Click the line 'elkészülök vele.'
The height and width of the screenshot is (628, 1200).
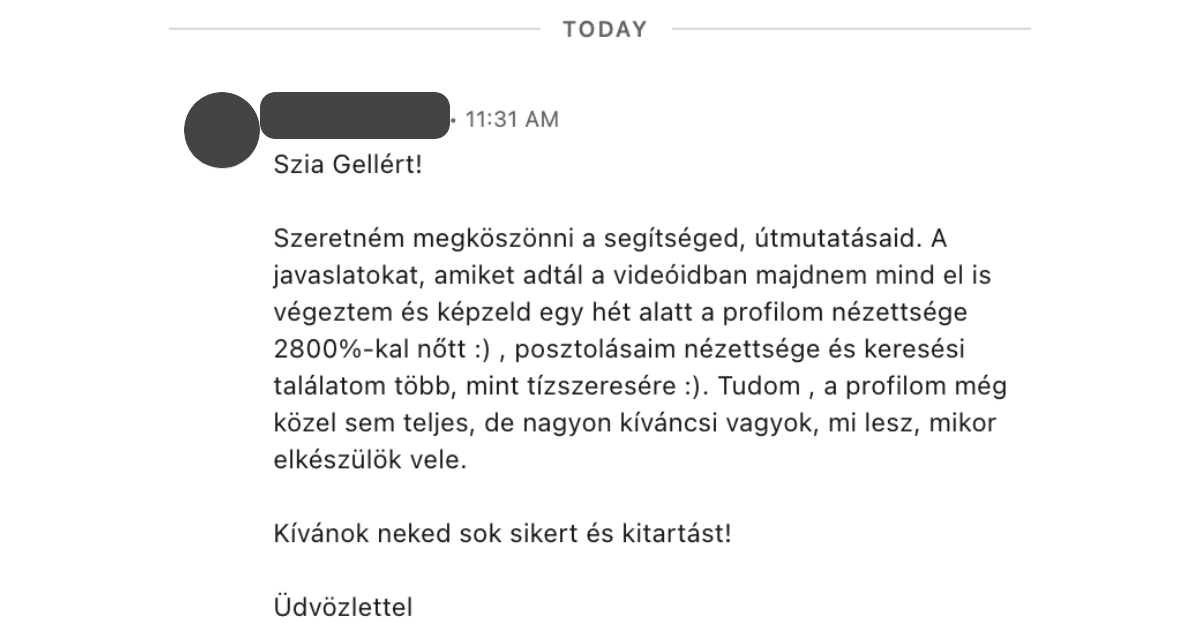[x=370, y=460]
